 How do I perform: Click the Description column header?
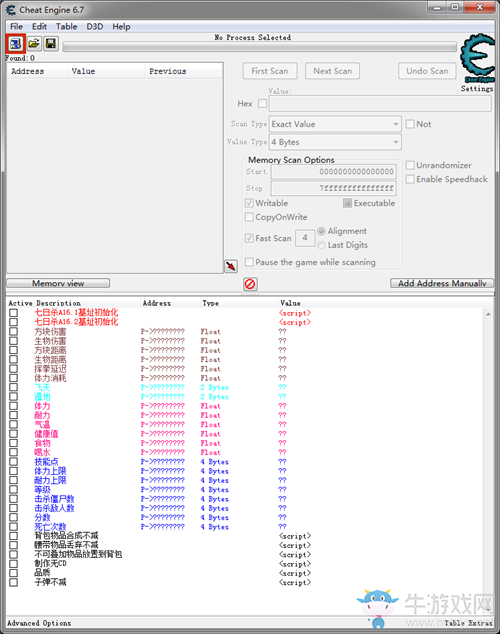coord(59,303)
